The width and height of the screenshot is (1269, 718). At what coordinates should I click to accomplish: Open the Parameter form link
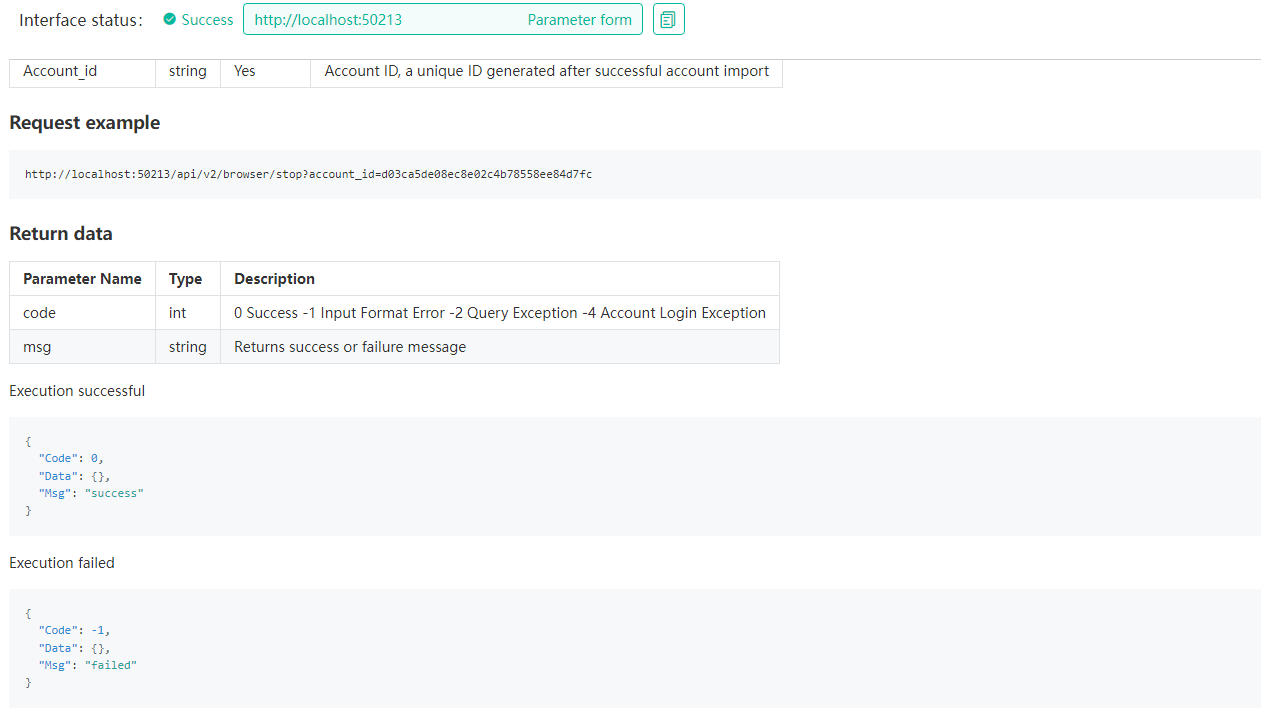point(579,20)
